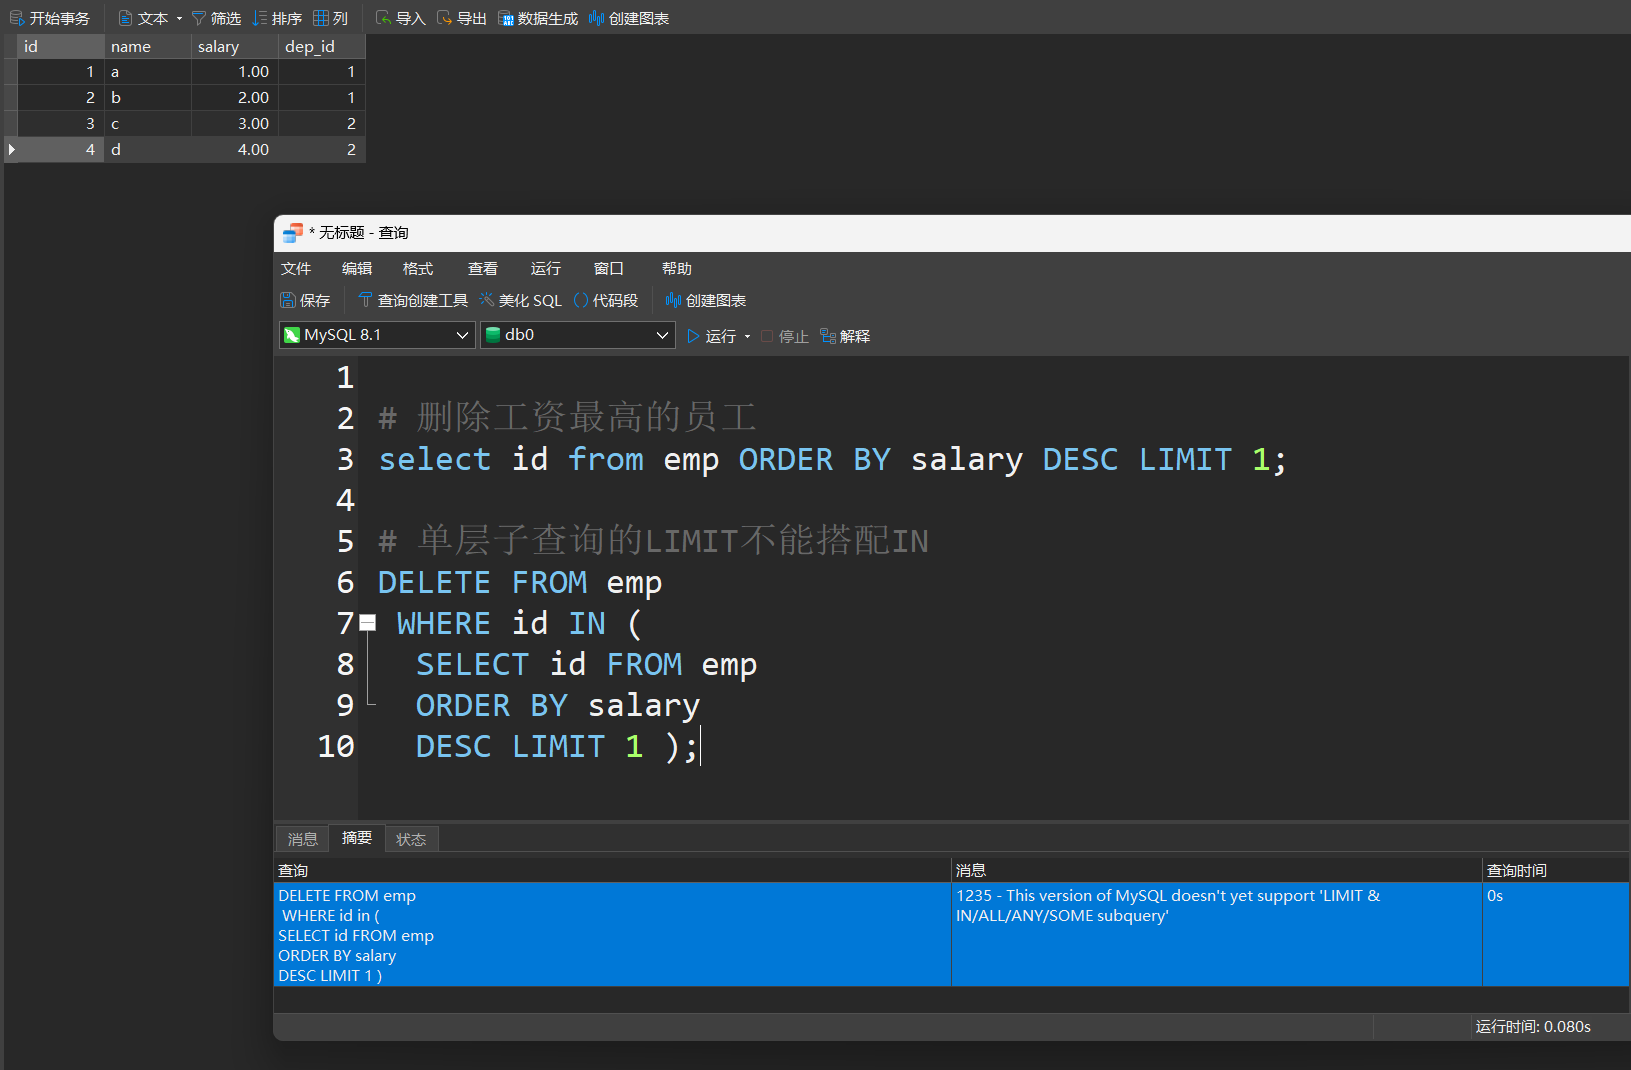Click the 消息 column header in the results grid
This screenshot has width=1631, height=1070.
tap(1216, 870)
